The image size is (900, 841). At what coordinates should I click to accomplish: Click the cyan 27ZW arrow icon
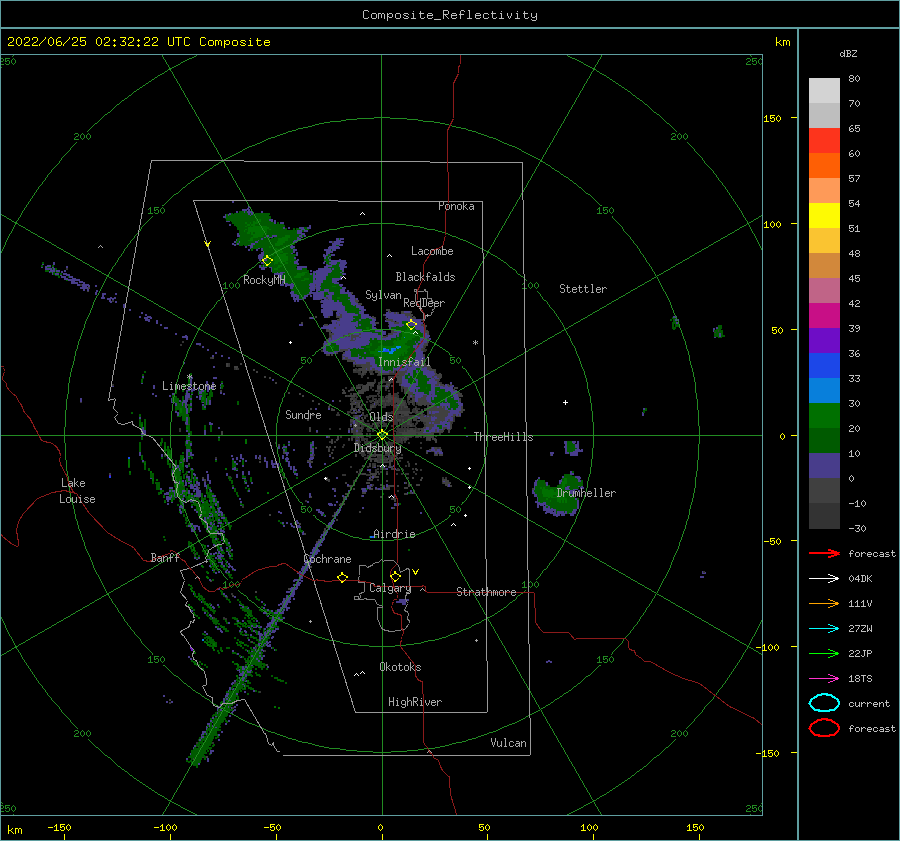point(824,629)
